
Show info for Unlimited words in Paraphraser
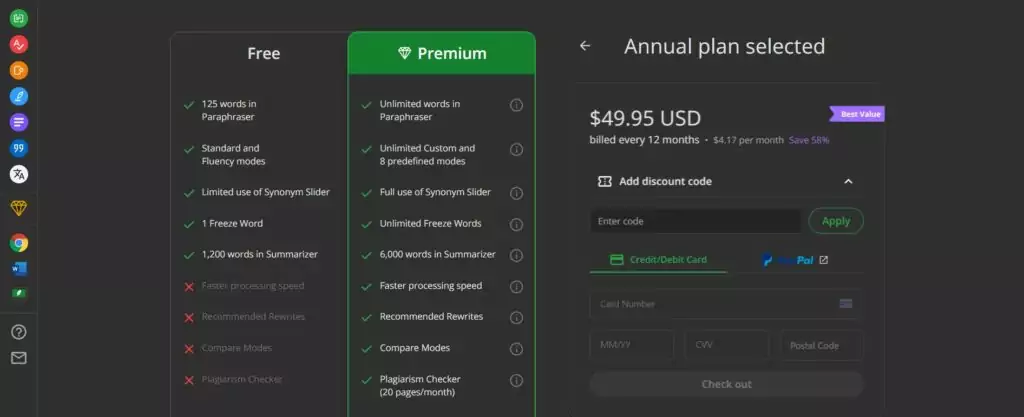[516, 105]
